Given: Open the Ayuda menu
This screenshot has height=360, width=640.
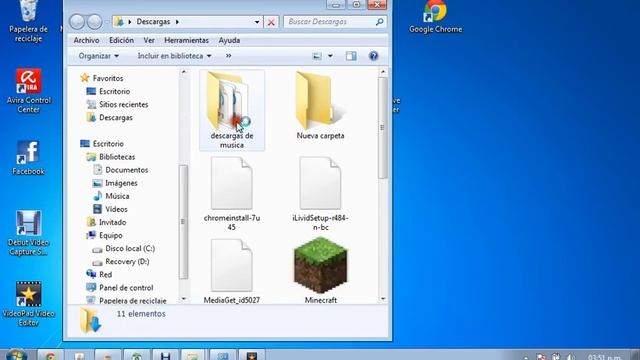Looking at the screenshot, I should coord(229,40).
